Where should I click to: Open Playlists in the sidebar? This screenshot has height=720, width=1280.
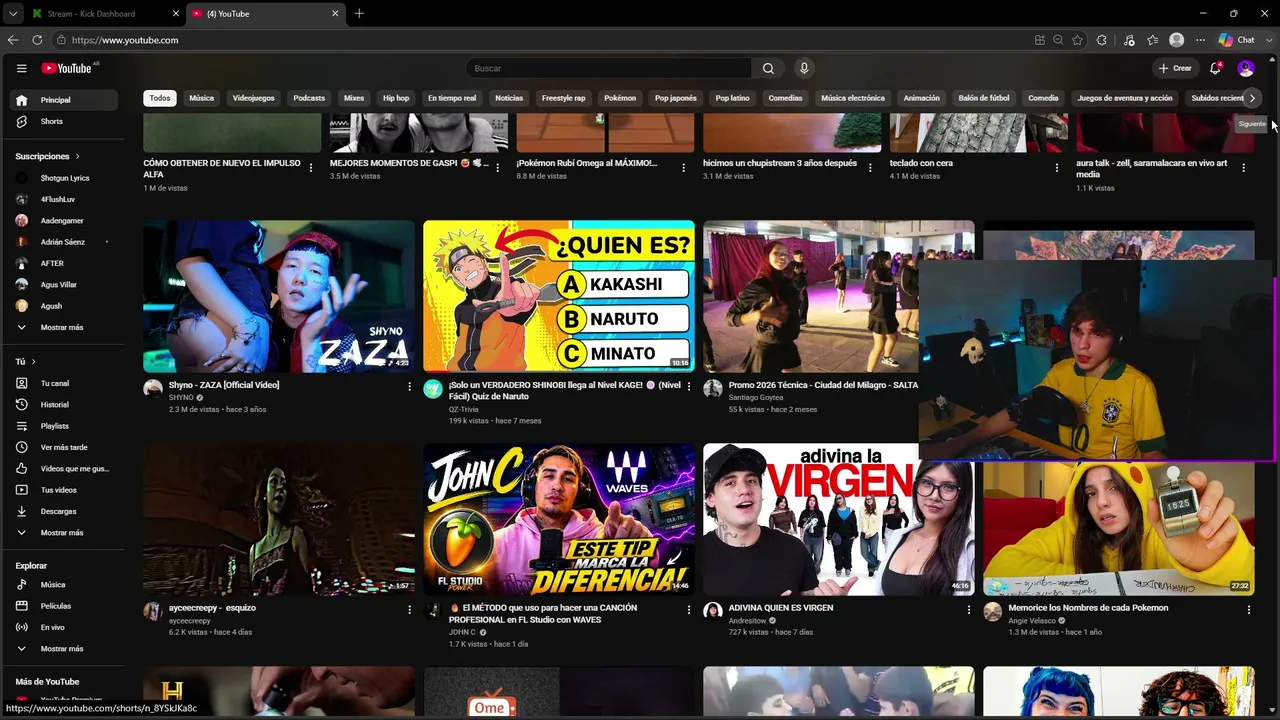click(x=64, y=426)
